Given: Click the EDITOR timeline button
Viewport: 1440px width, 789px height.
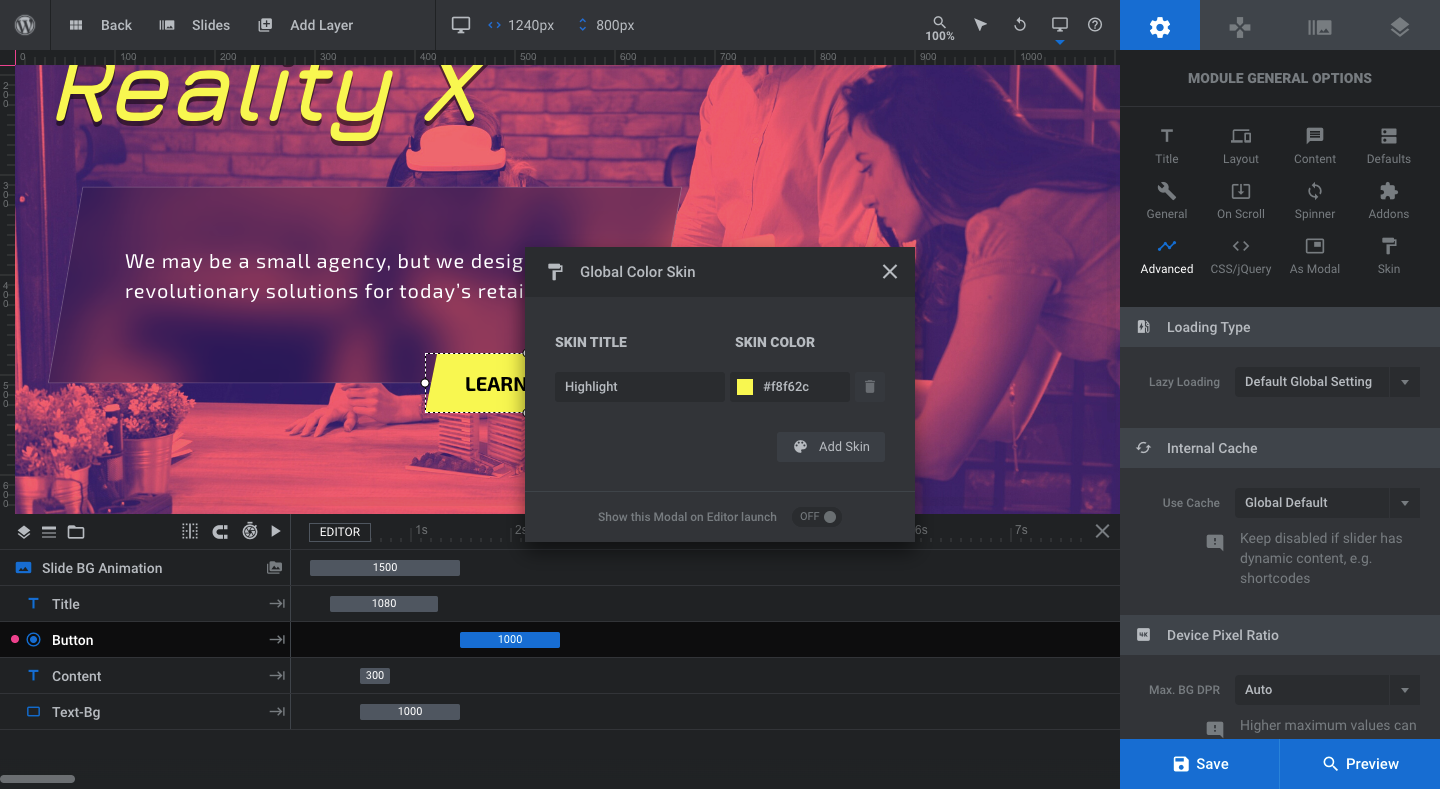Looking at the screenshot, I should coord(340,532).
